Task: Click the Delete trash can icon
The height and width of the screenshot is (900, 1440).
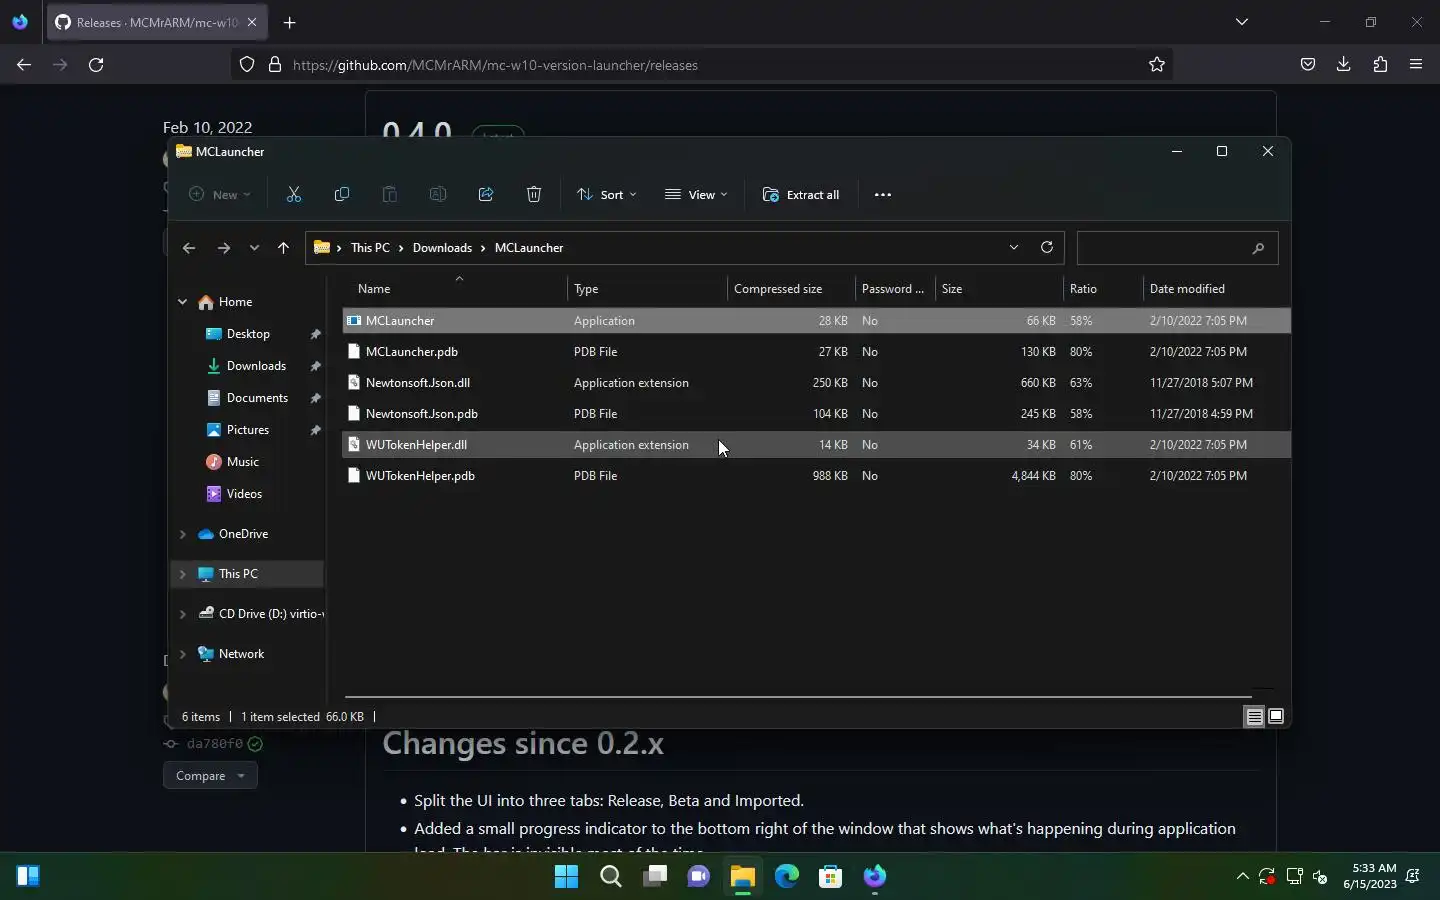Action: 534,195
